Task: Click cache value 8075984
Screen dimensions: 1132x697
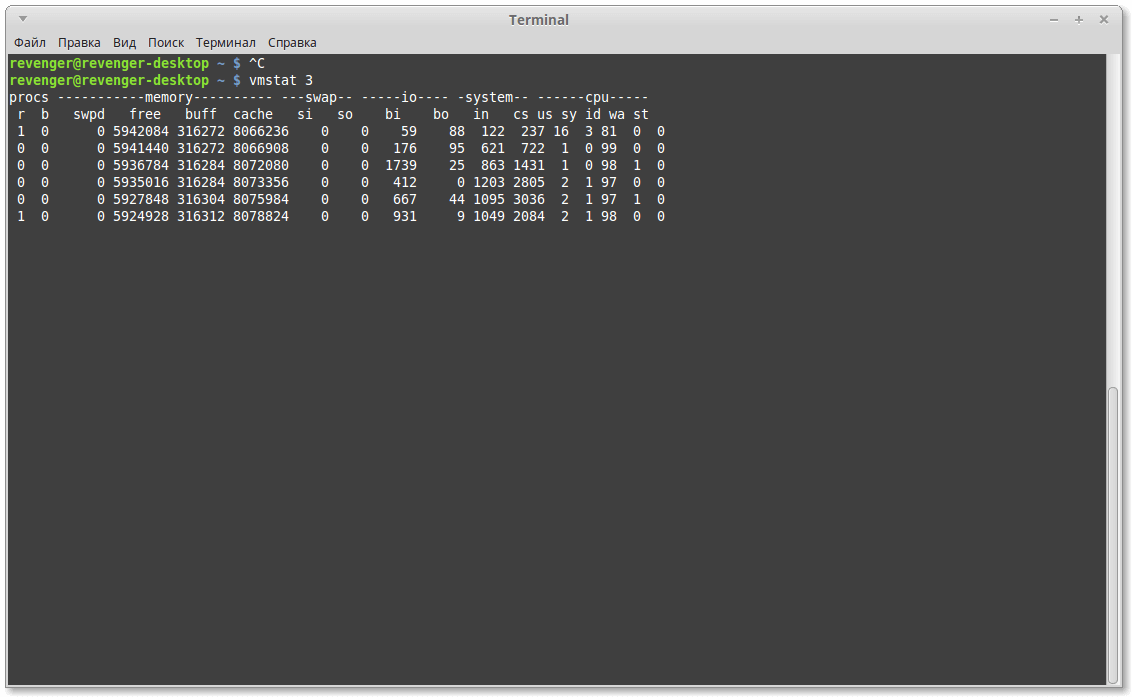Action: 261,199
